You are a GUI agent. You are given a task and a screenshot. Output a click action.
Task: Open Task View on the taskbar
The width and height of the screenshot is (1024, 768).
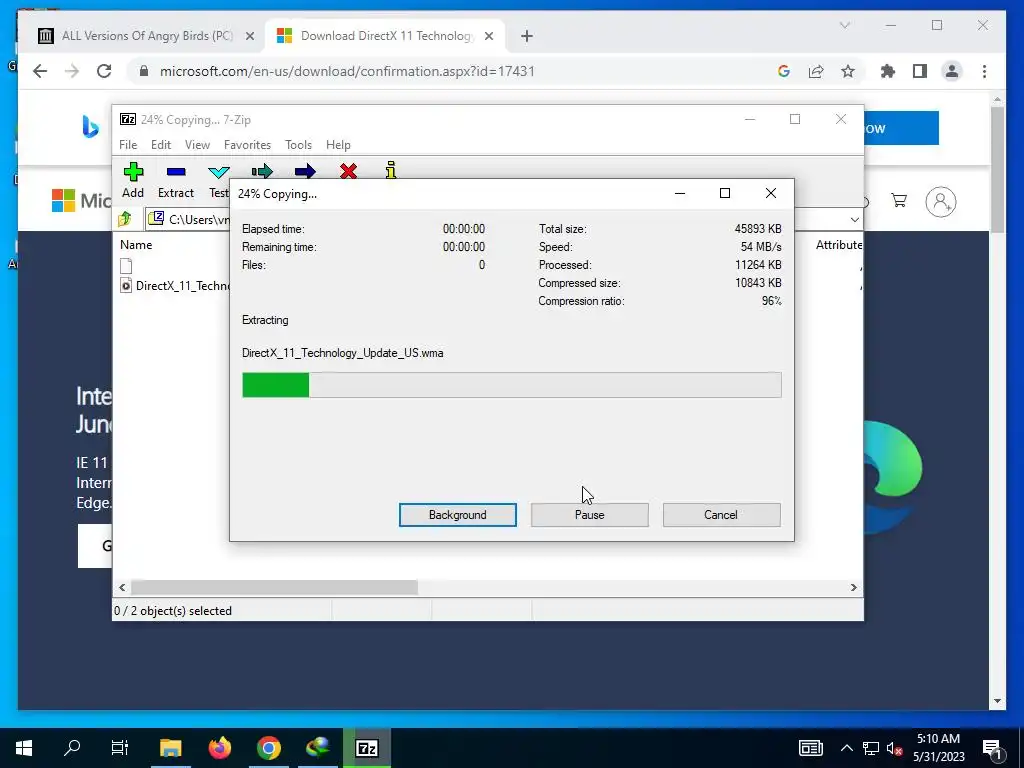pos(120,748)
